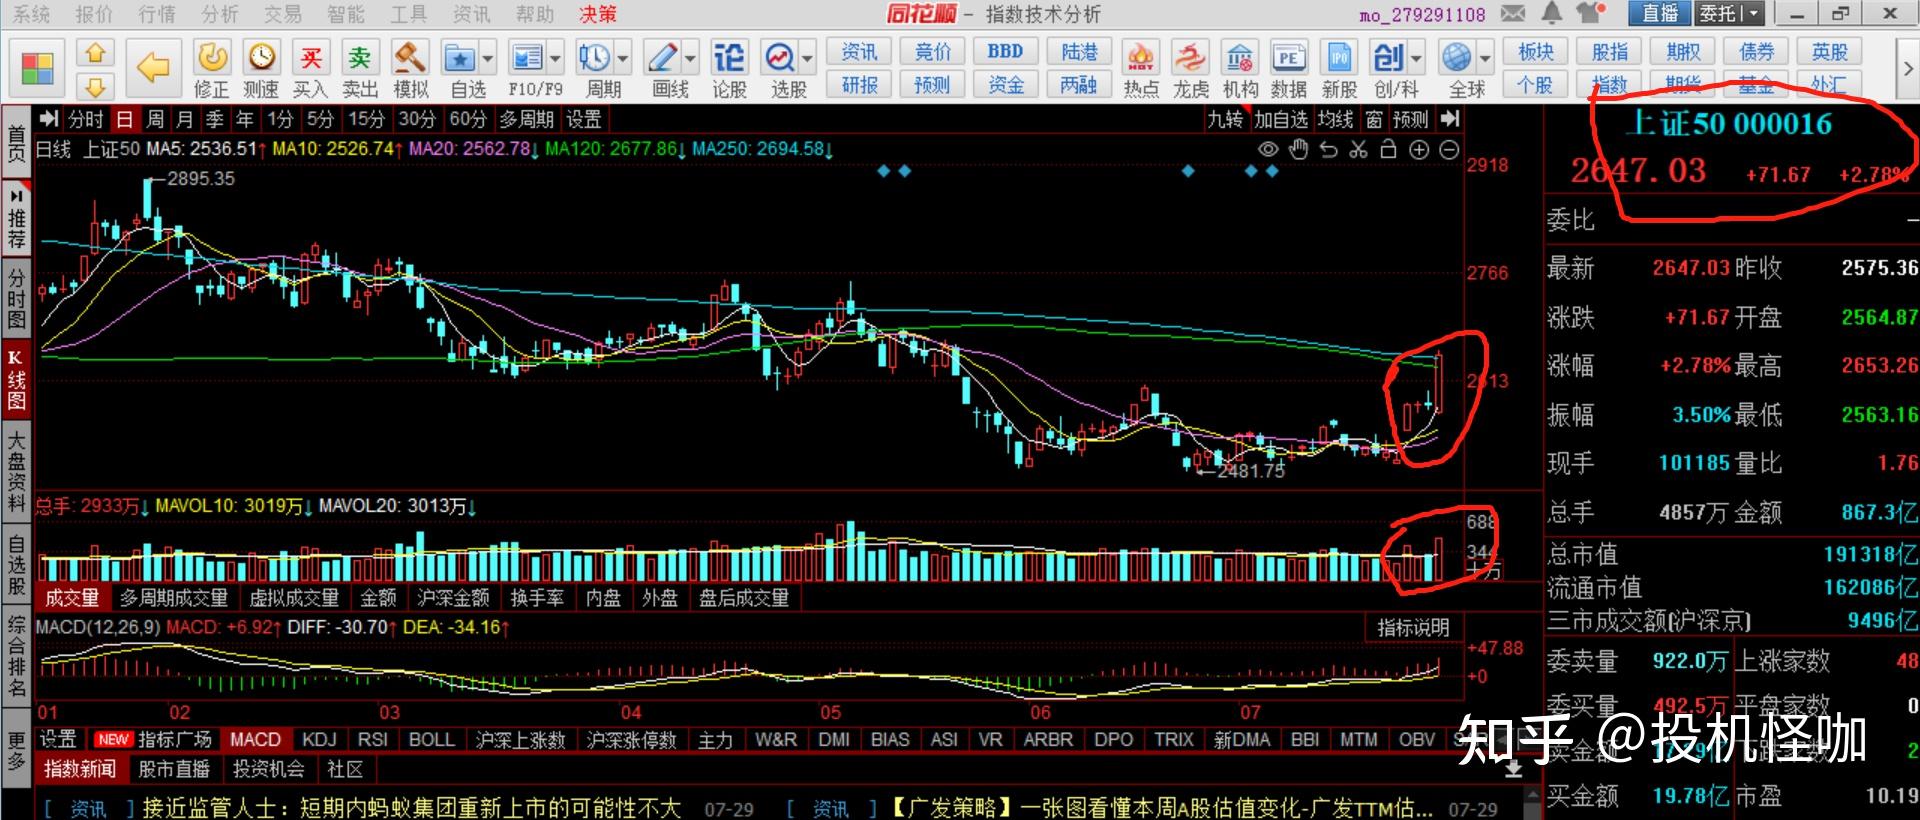Viewport: 1920px width, 820px height.
Task: Open the 交易 menu
Action: (x=283, y=14)
